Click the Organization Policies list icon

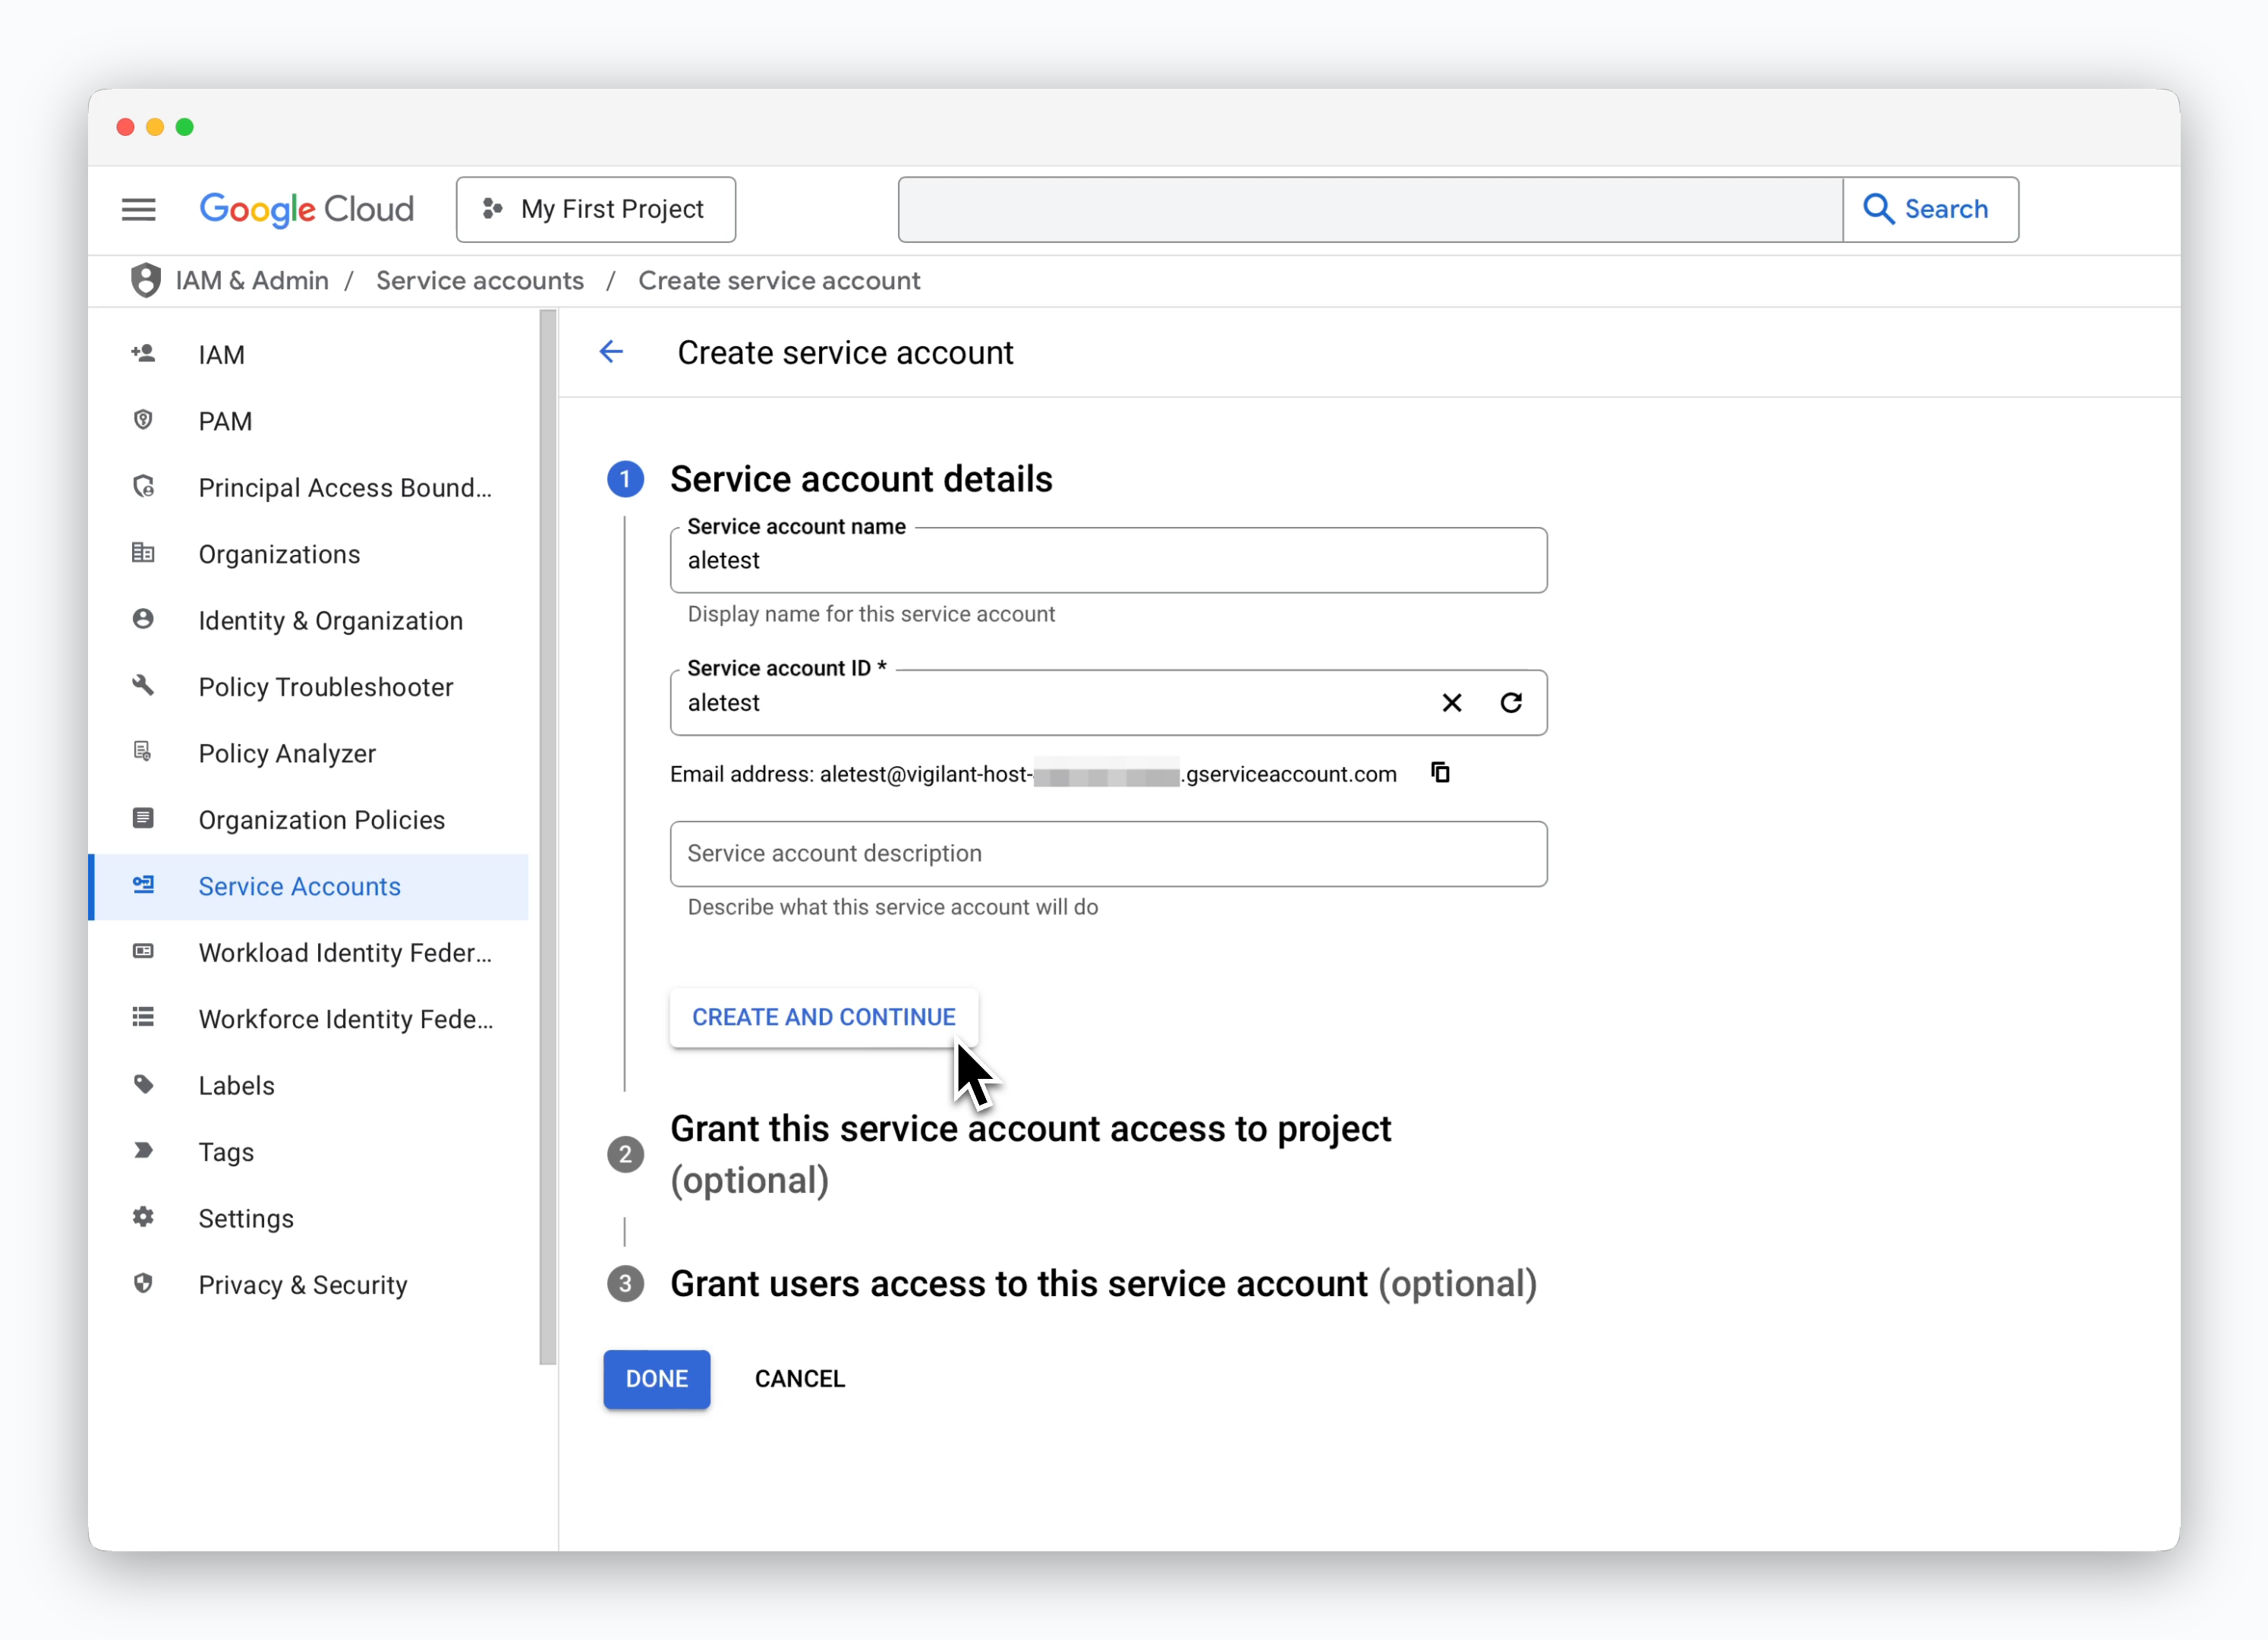pos(143,819)
